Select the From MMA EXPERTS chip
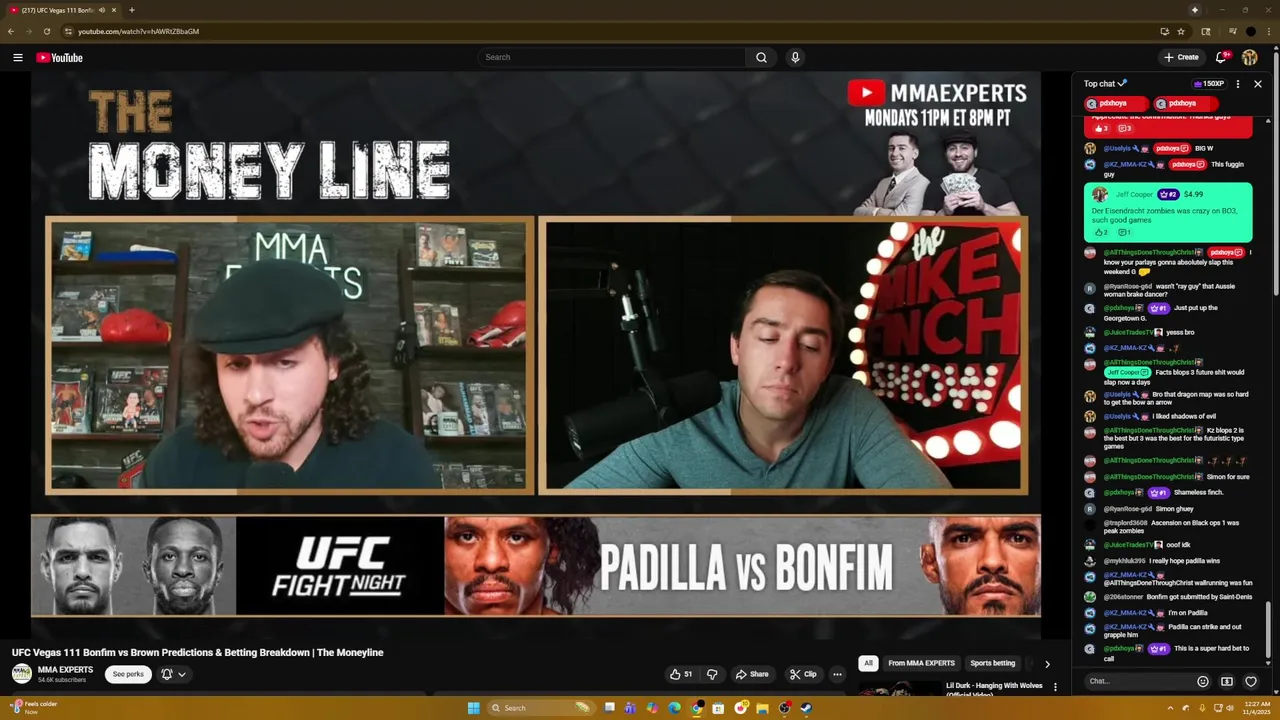The height and width of the screenshot is (720, 1280). pyautogui.click(x=921, y=663)
